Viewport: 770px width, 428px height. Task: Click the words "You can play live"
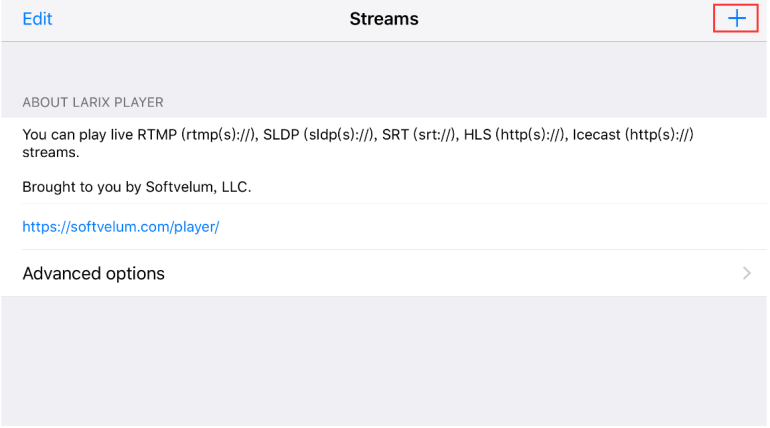tap(76, 135)
